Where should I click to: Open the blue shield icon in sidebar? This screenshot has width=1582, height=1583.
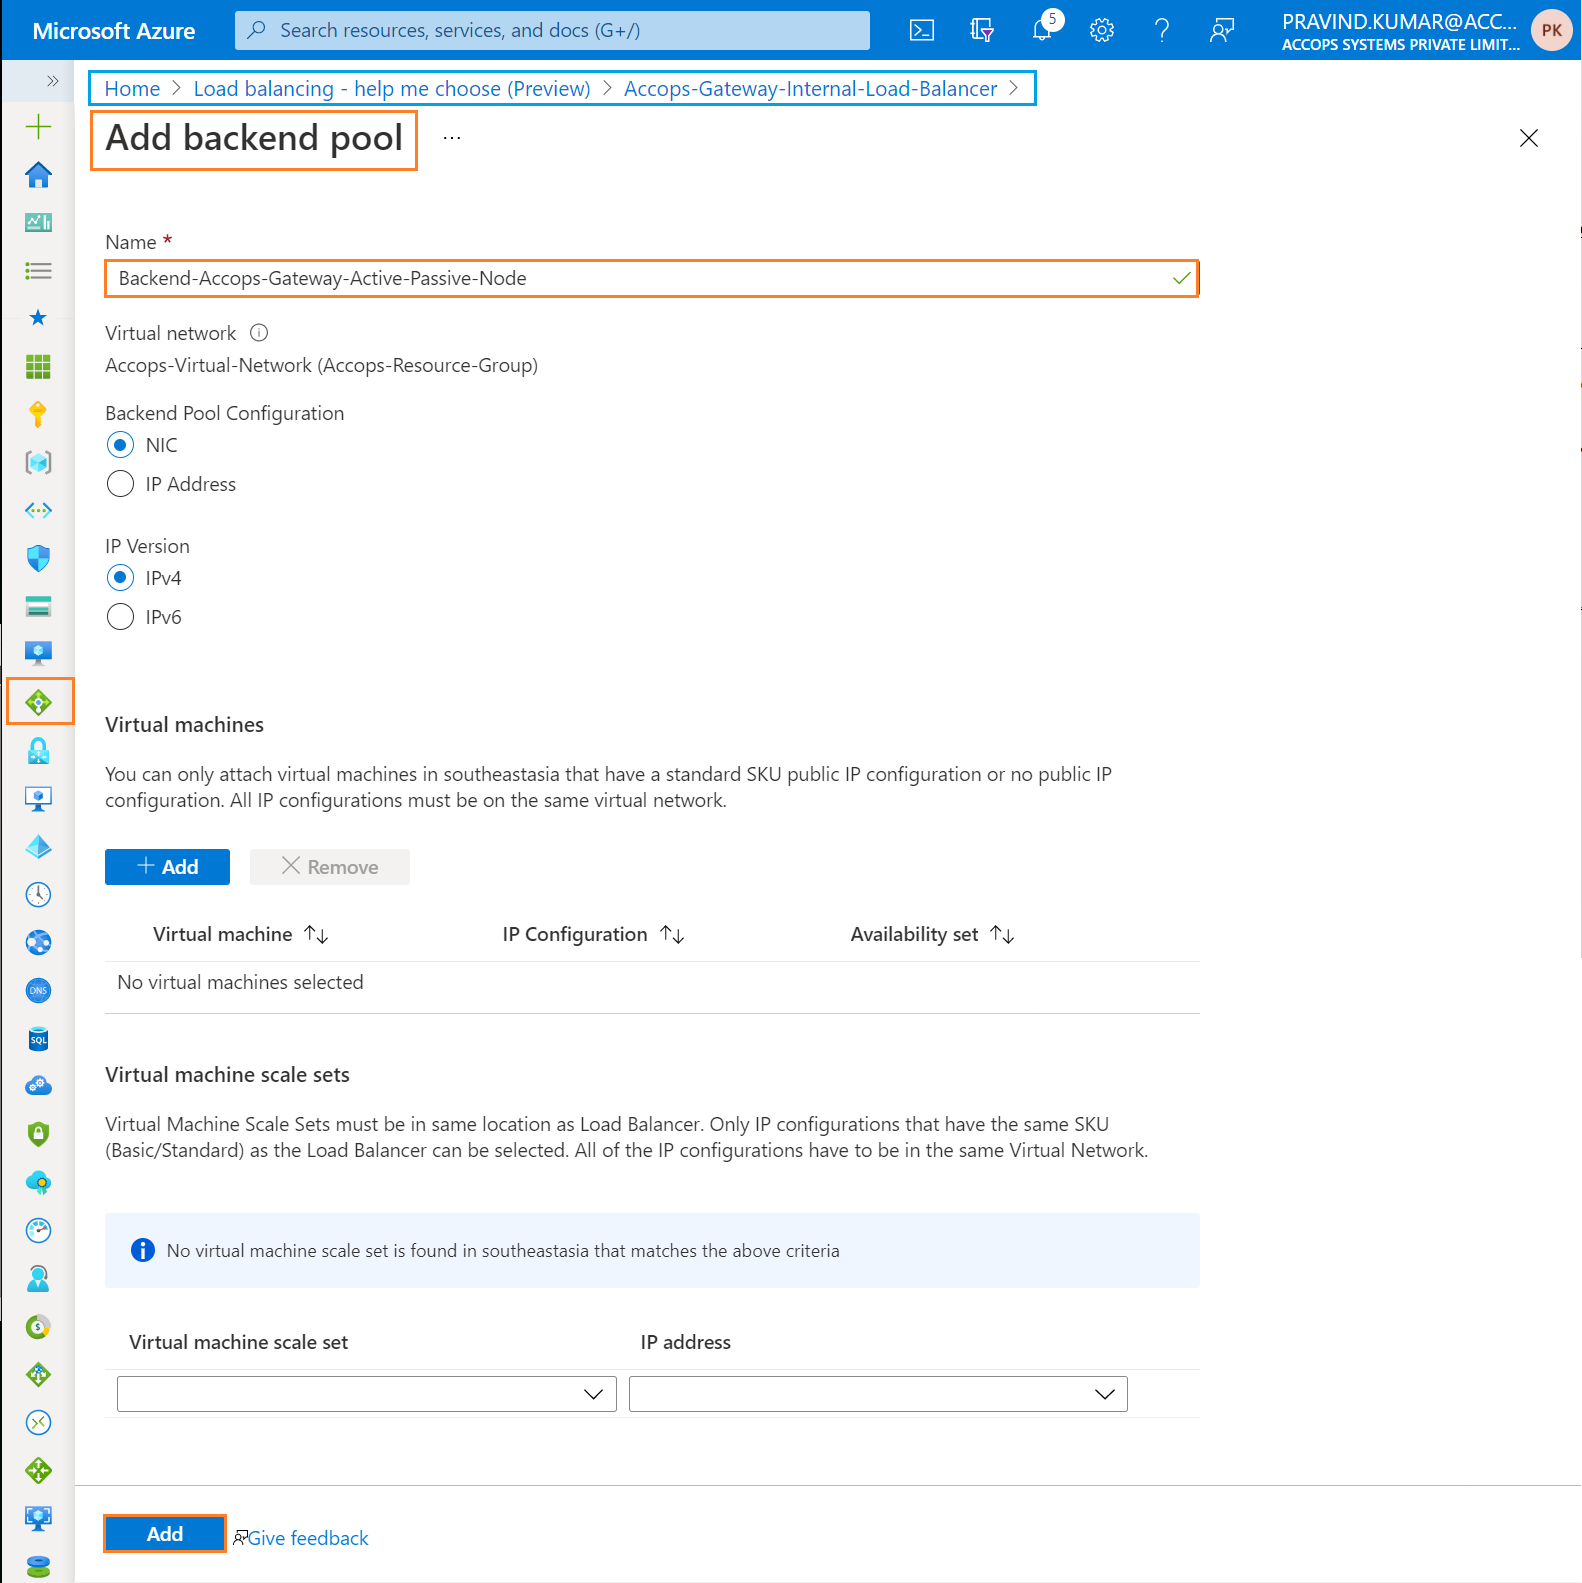pos(38,558)
